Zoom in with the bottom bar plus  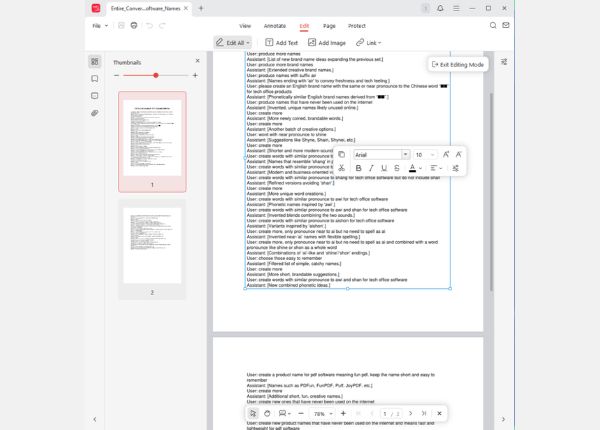point(343,413)
